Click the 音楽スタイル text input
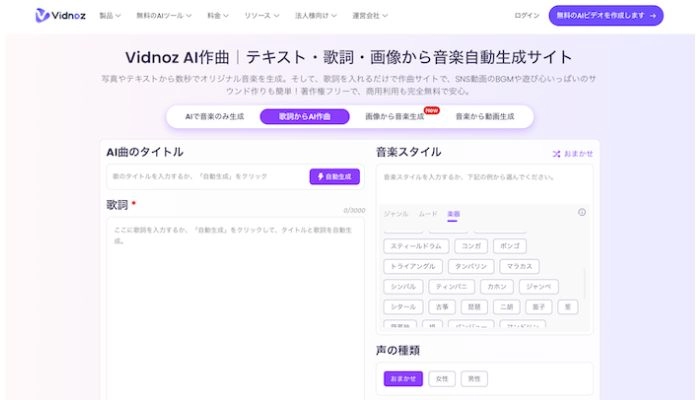700x400 pixels. coord(484,184)
